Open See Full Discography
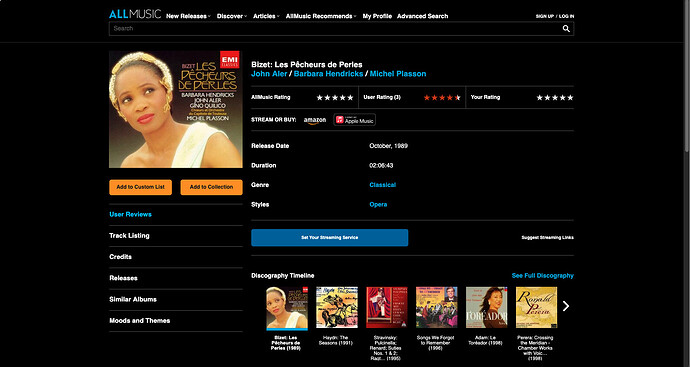 pyautogui.click(x=543, y=276)
